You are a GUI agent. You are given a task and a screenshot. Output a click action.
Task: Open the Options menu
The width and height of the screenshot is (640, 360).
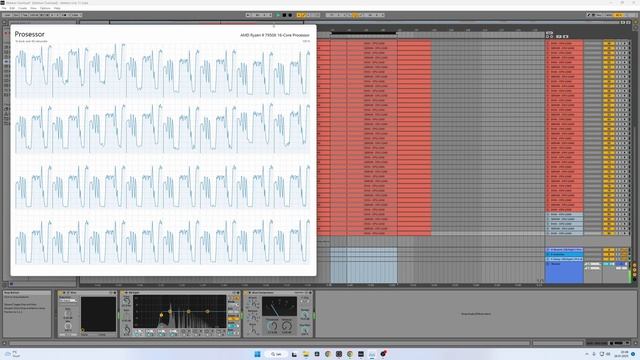click(45, 8)
